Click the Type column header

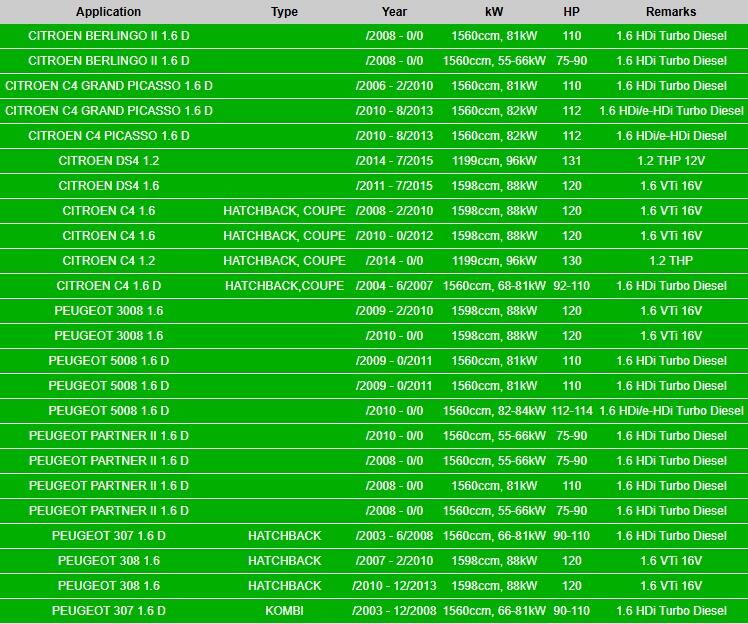(x=284, y=12)
